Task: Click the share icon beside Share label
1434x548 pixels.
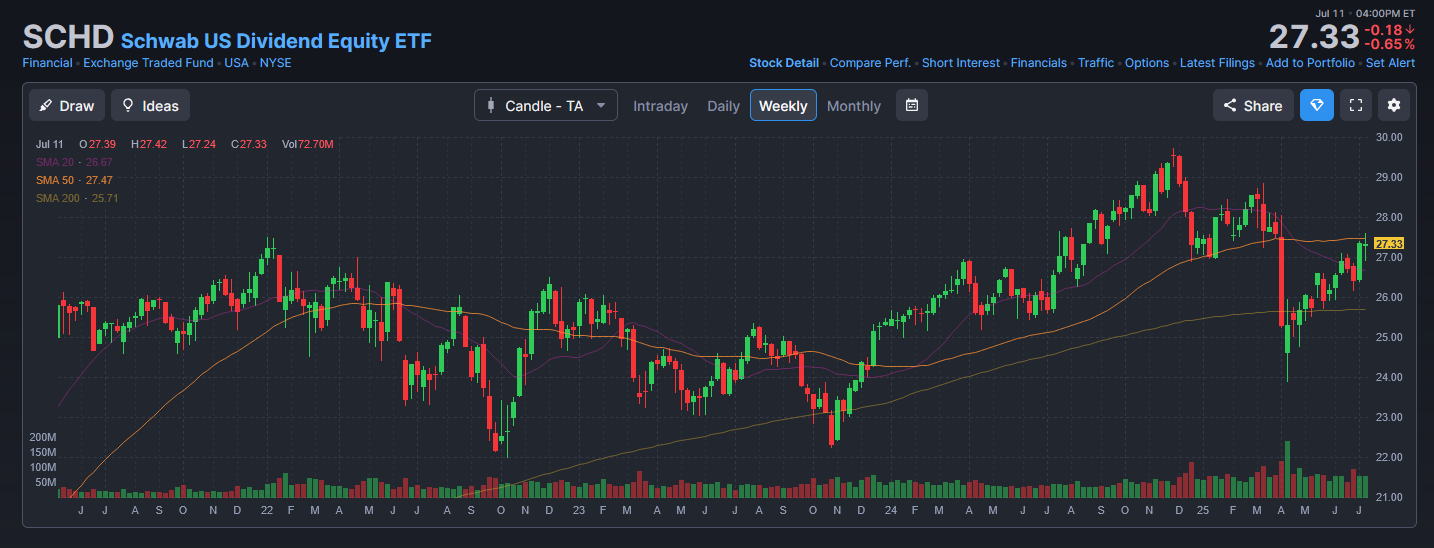Action: coord(1230,105)
